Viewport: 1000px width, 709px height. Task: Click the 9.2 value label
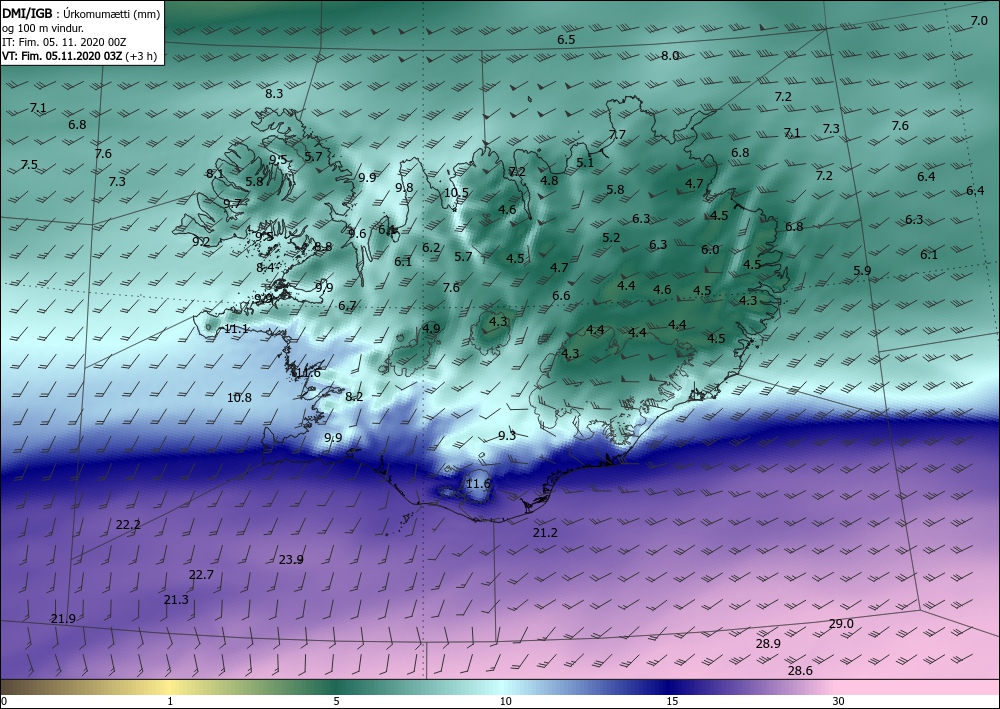[x=201, y=242]
